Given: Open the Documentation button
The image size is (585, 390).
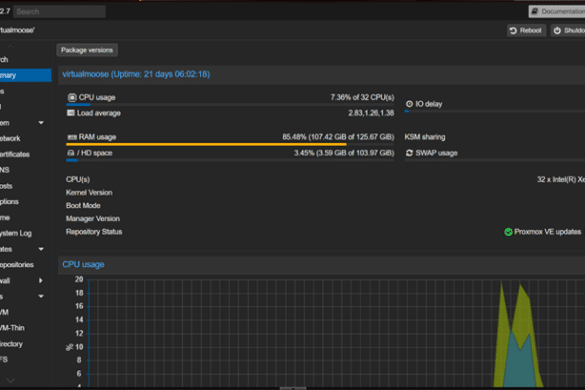Looking at the screenshot, I should pyautogui.click(x=557, y=12).
